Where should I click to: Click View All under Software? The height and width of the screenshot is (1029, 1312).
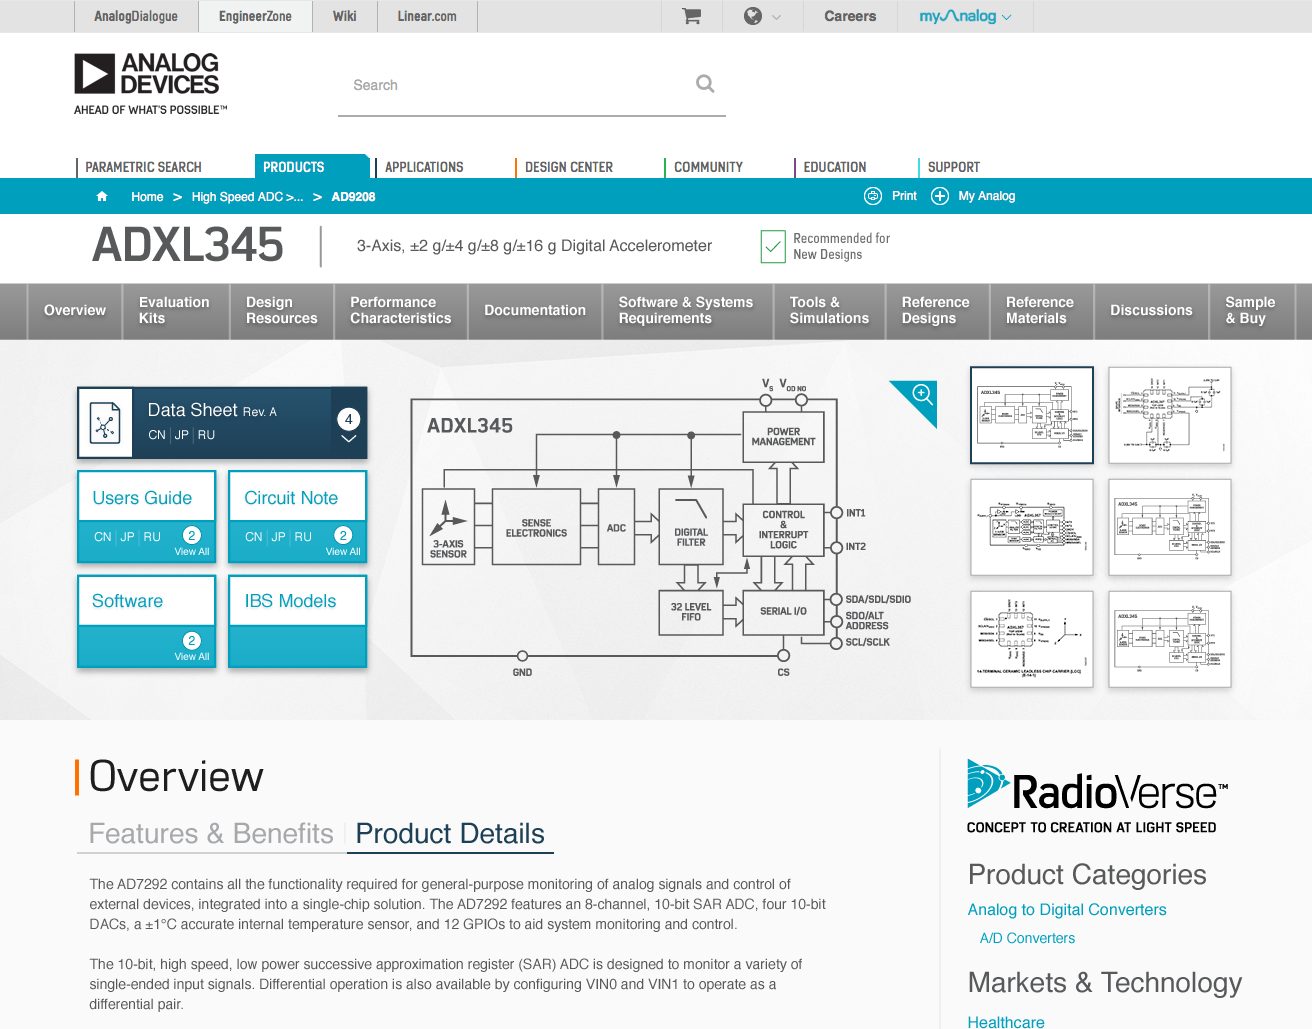pos(192,657)
